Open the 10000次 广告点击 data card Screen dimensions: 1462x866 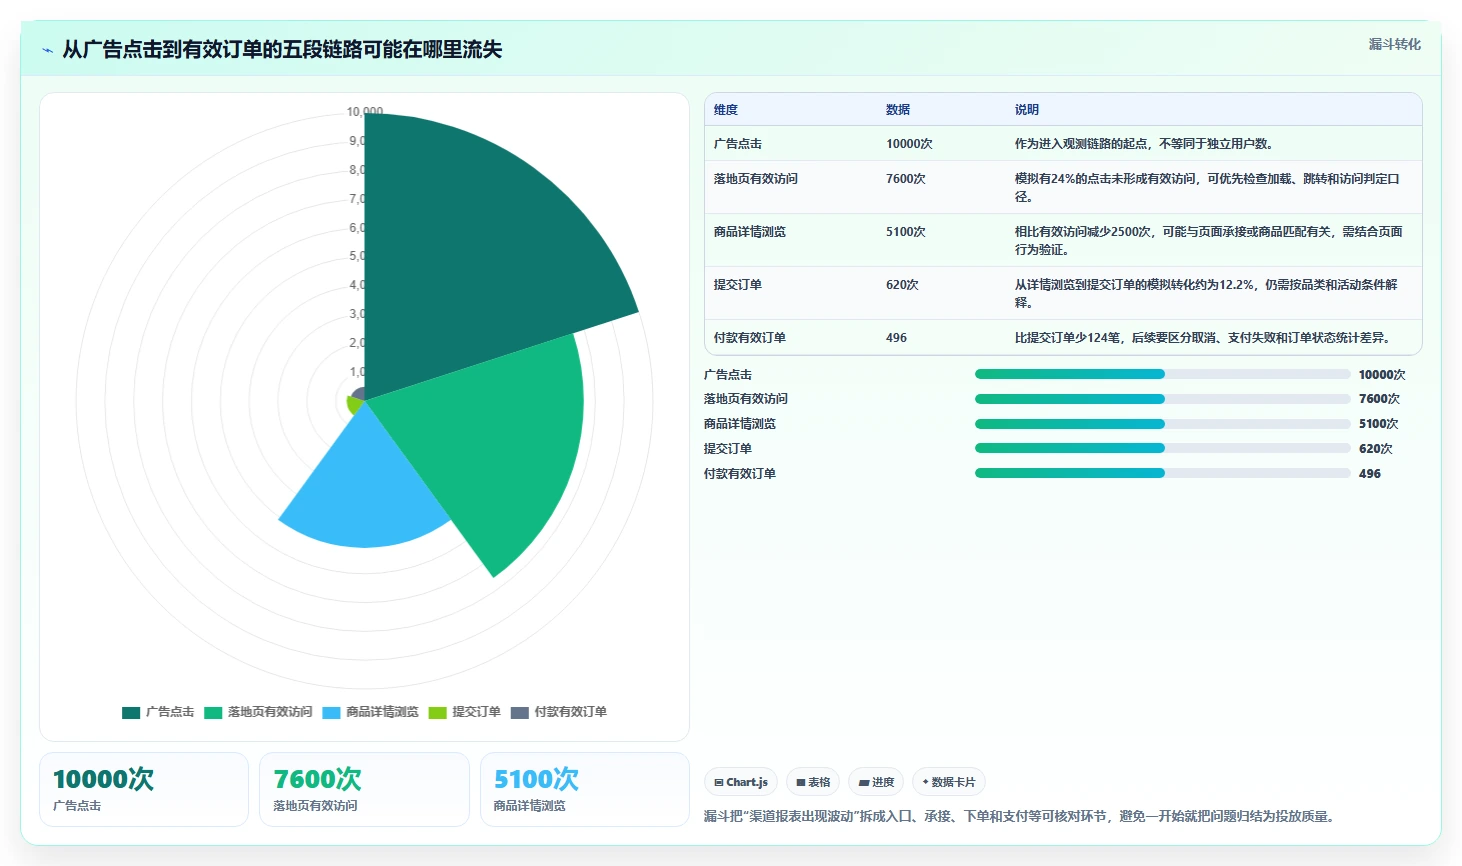[x=144, y=790]
